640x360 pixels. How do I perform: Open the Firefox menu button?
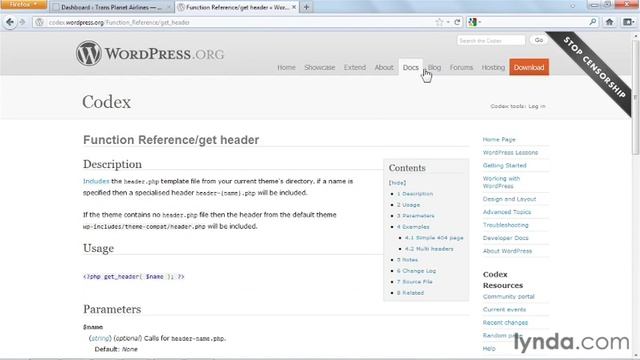point(23,4)
